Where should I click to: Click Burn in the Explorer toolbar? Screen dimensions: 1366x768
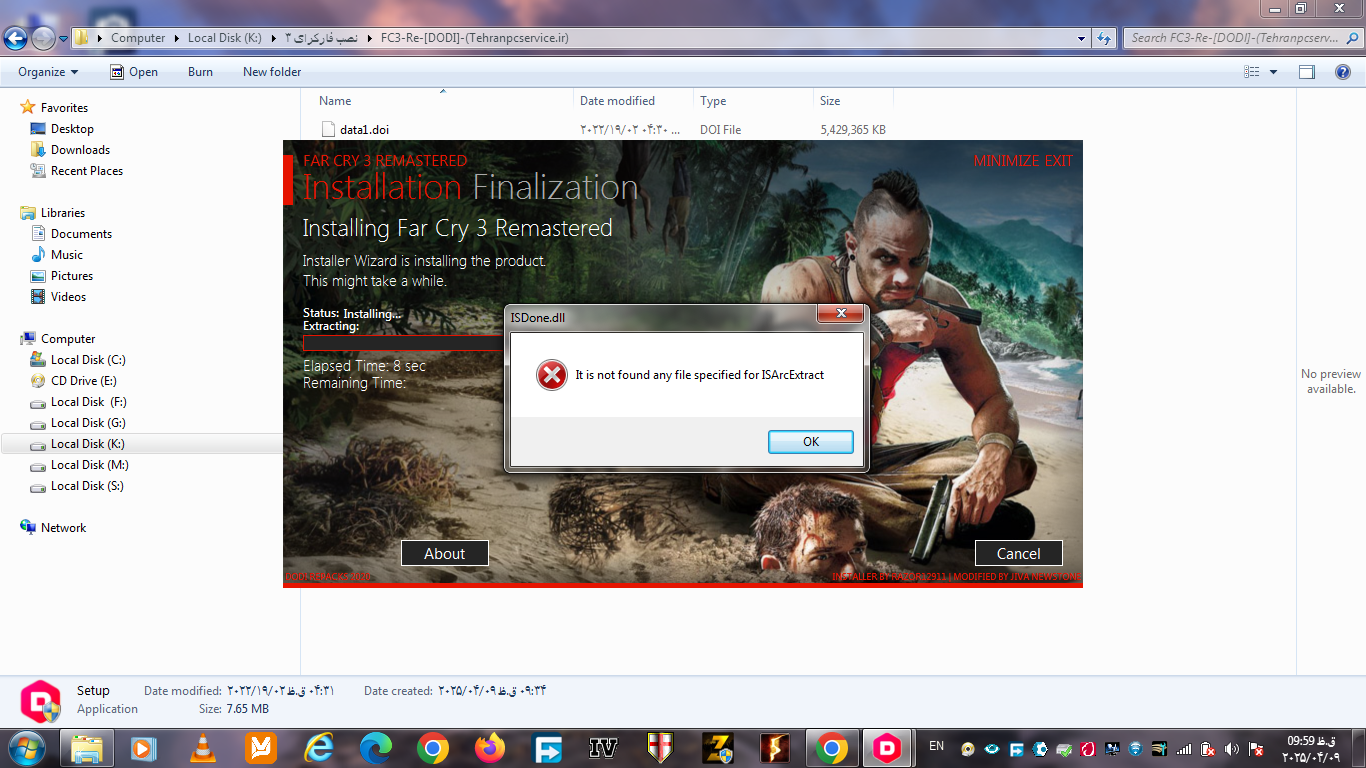click(x=200, y=72)
